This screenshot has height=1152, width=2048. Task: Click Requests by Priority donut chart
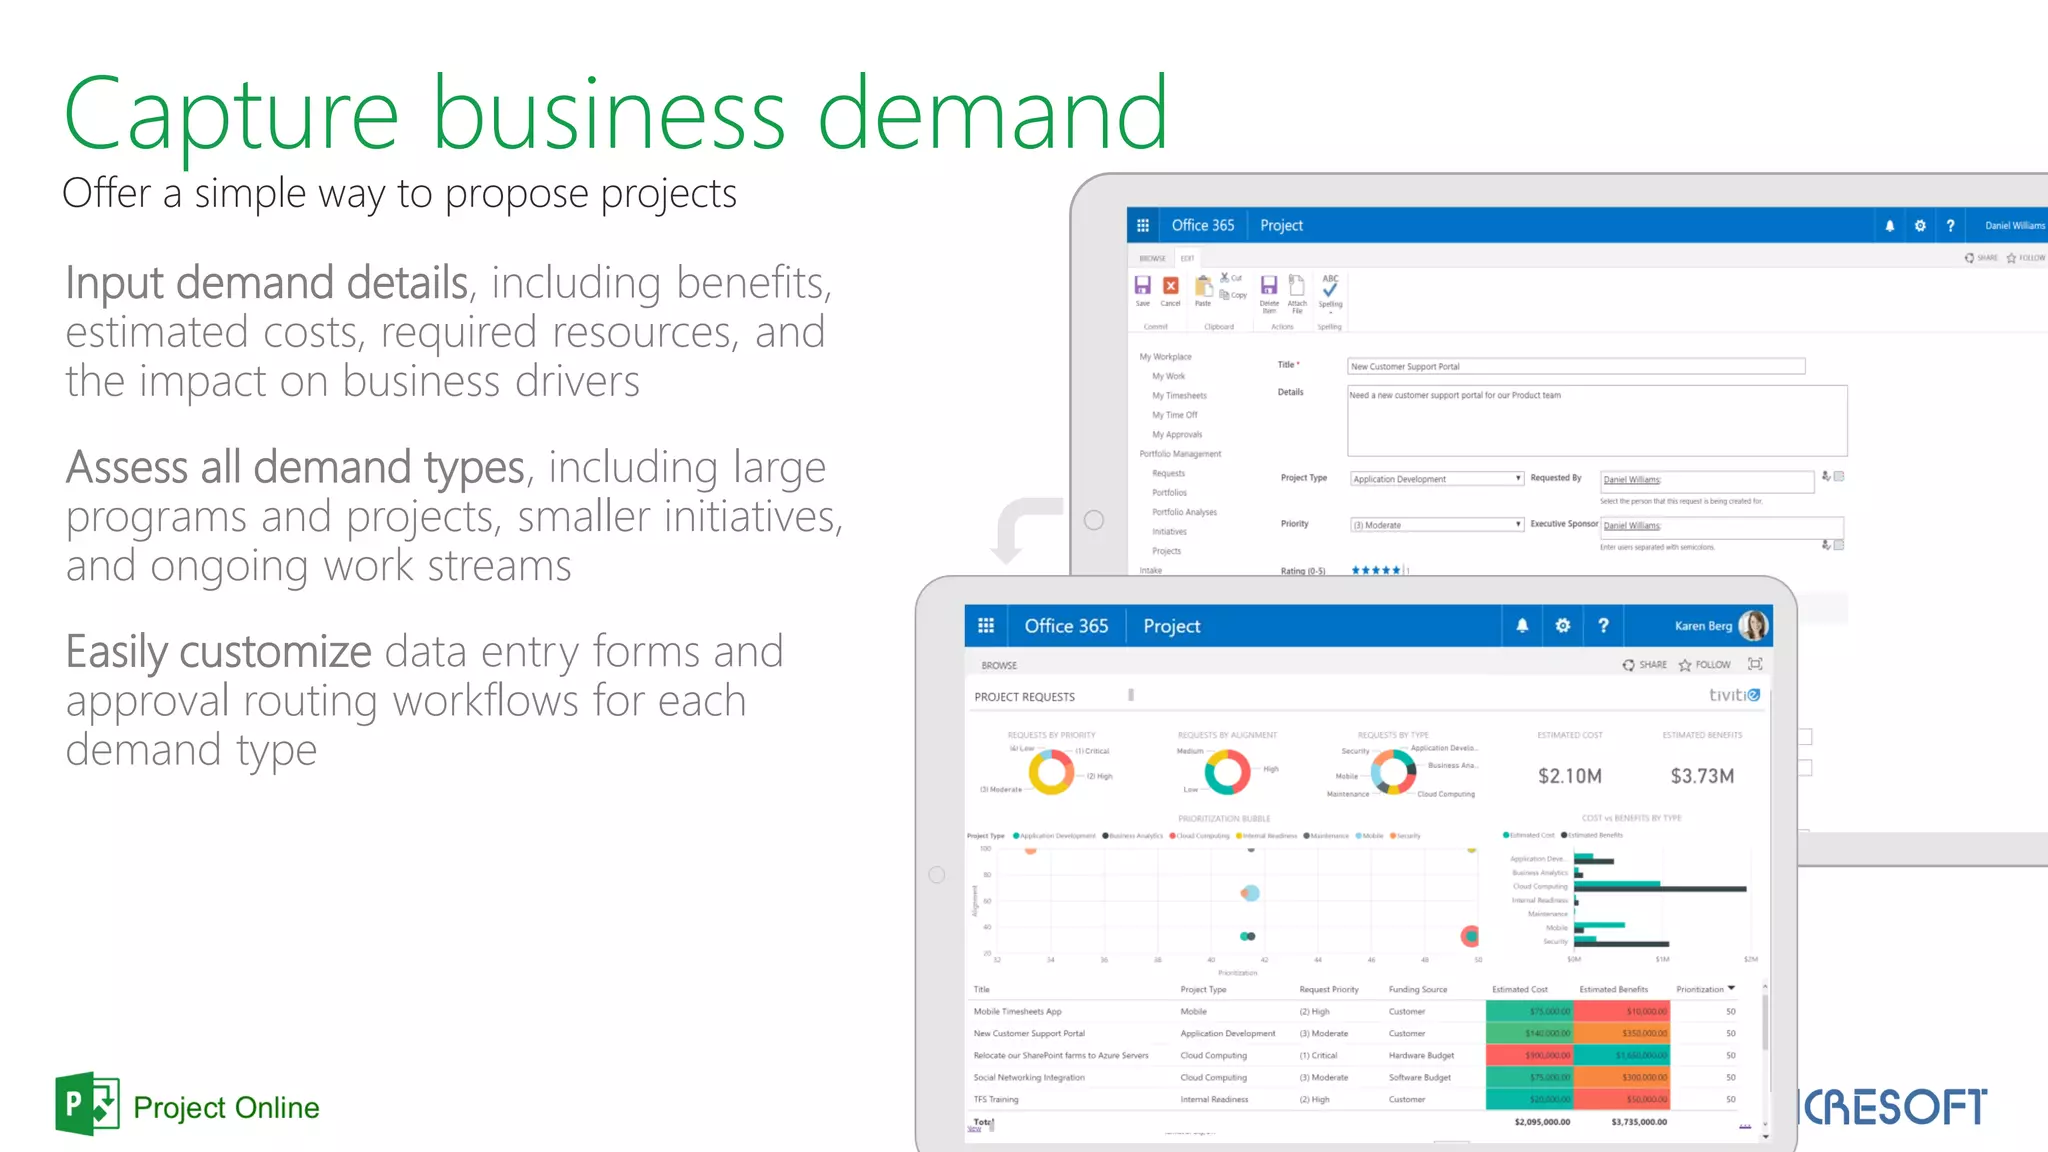point(1051,773)
